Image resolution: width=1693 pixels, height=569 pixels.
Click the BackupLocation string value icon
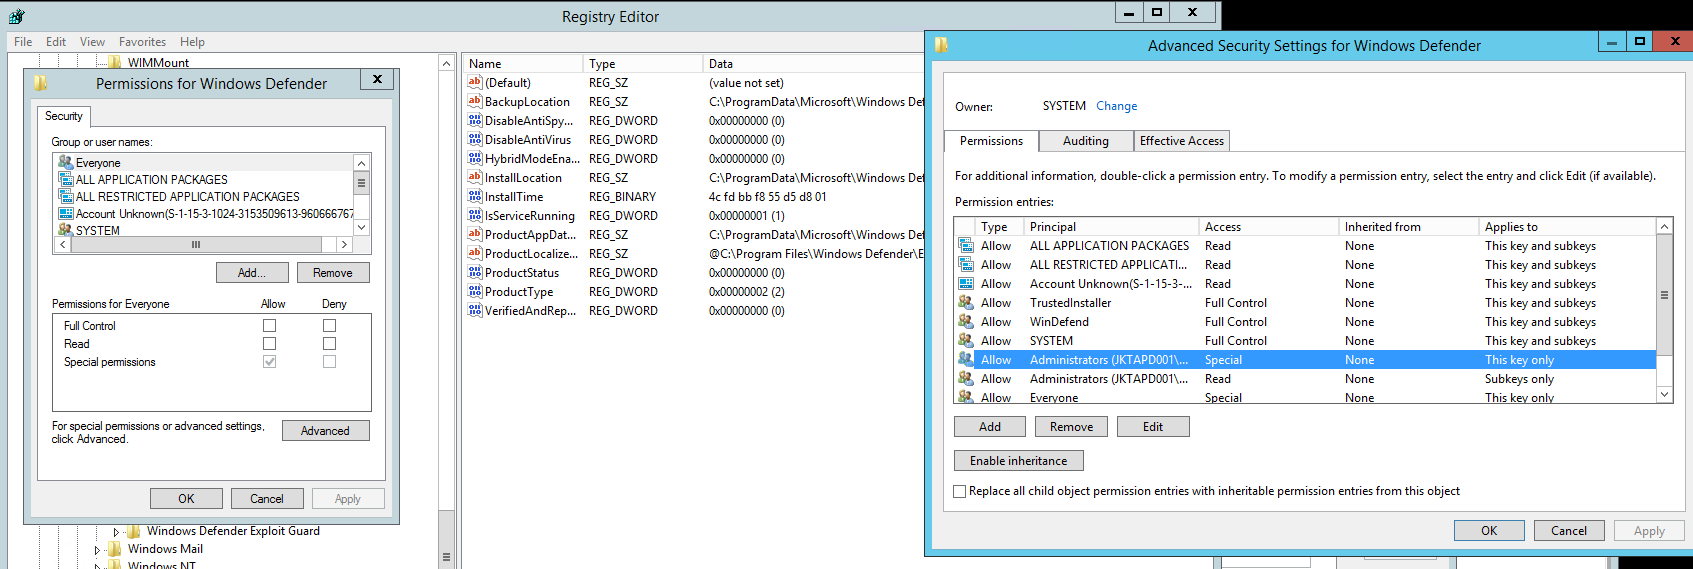click(x=475, y=102)
